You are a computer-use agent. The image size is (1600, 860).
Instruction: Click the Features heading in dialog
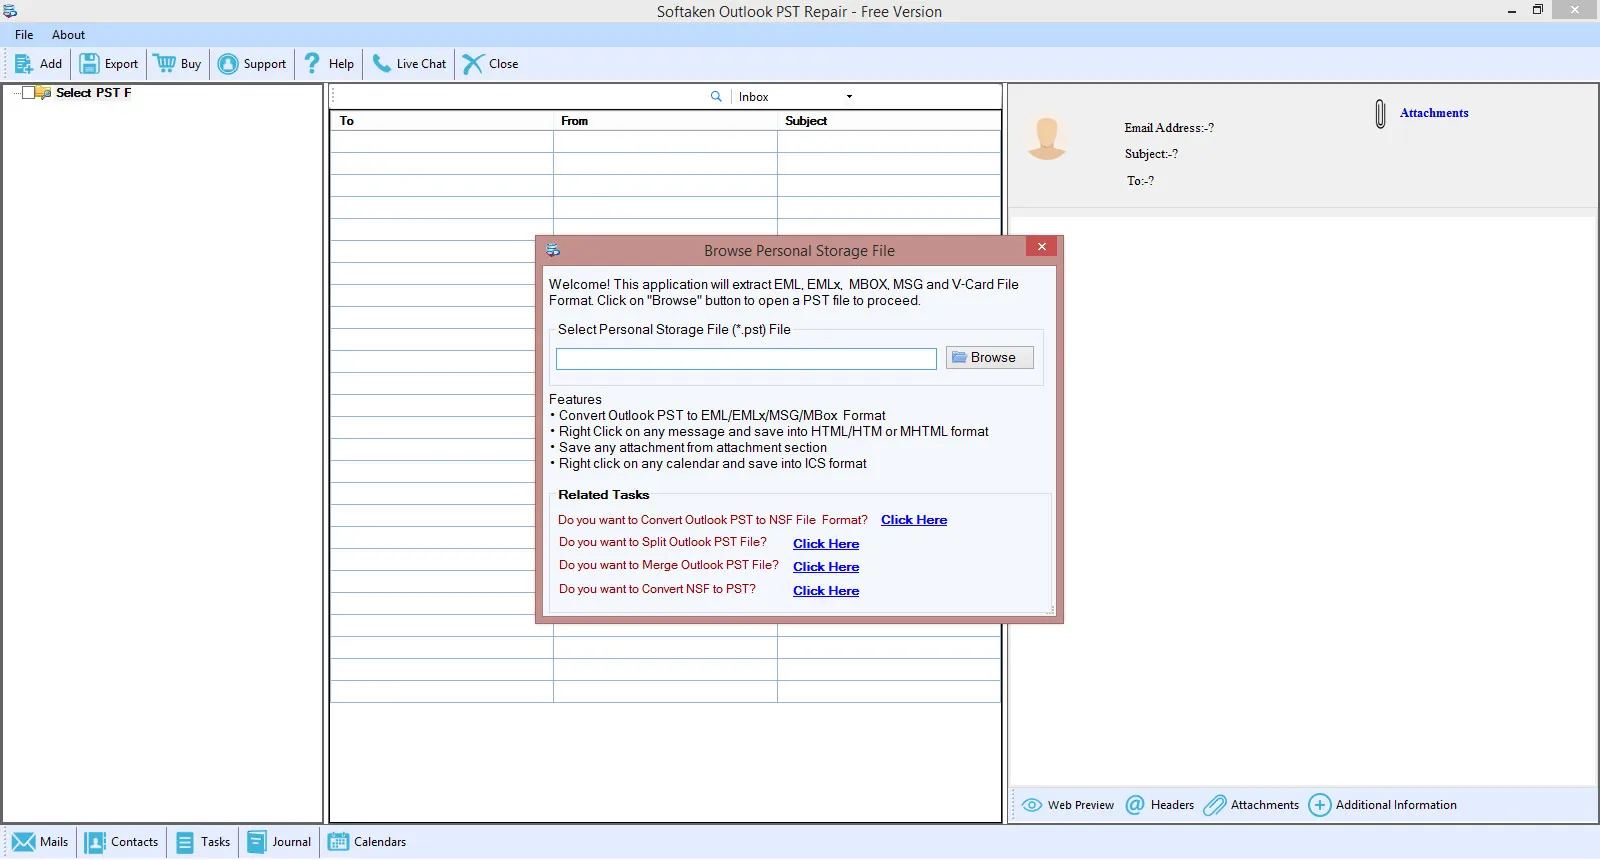[x=575, y=399]
